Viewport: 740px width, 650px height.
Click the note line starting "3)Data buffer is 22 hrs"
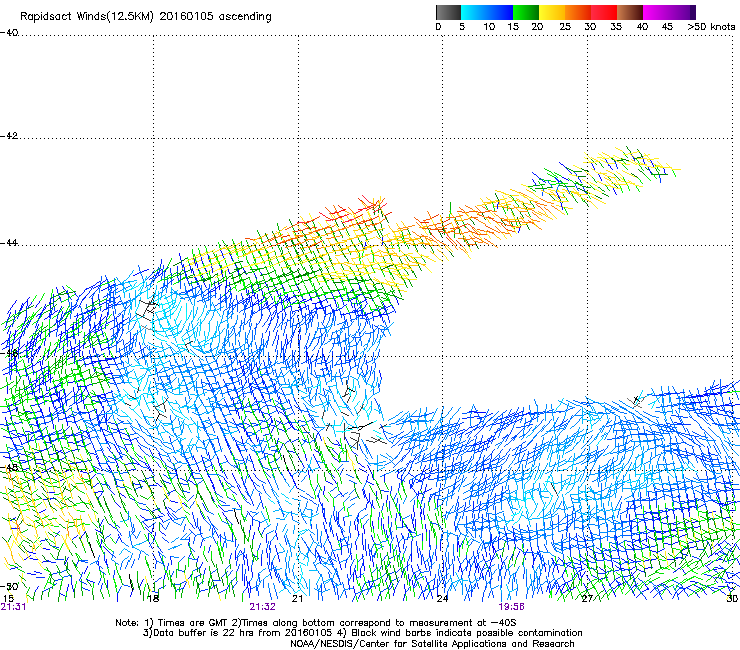point(362,633)
